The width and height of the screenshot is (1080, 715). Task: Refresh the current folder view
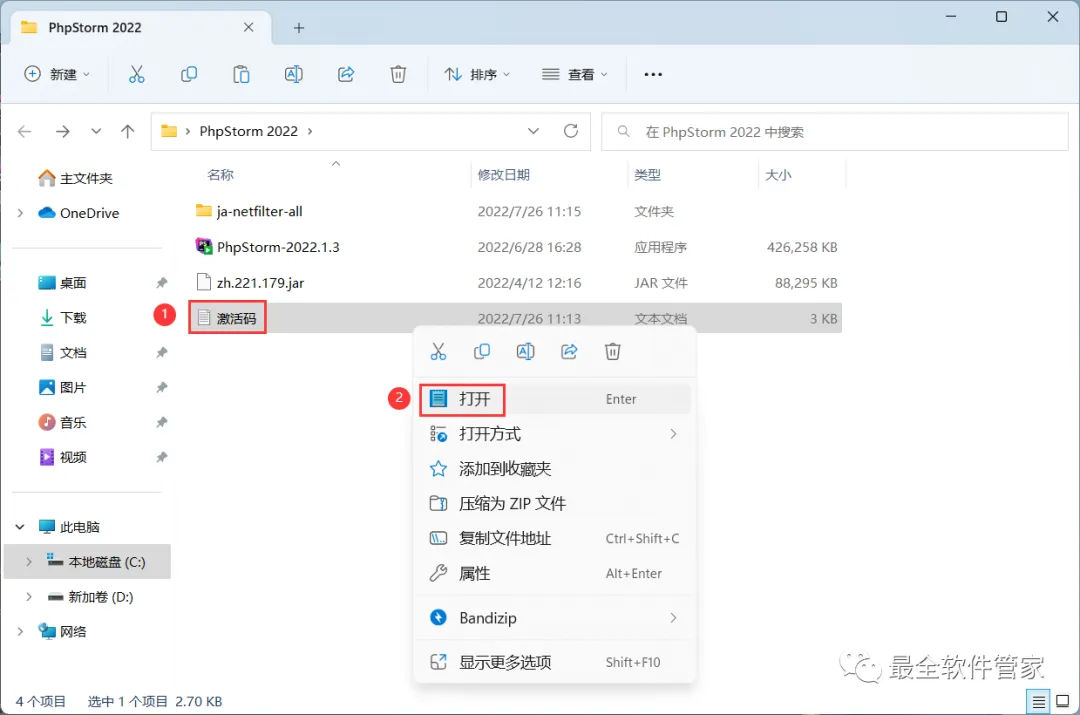coord(571,131)
